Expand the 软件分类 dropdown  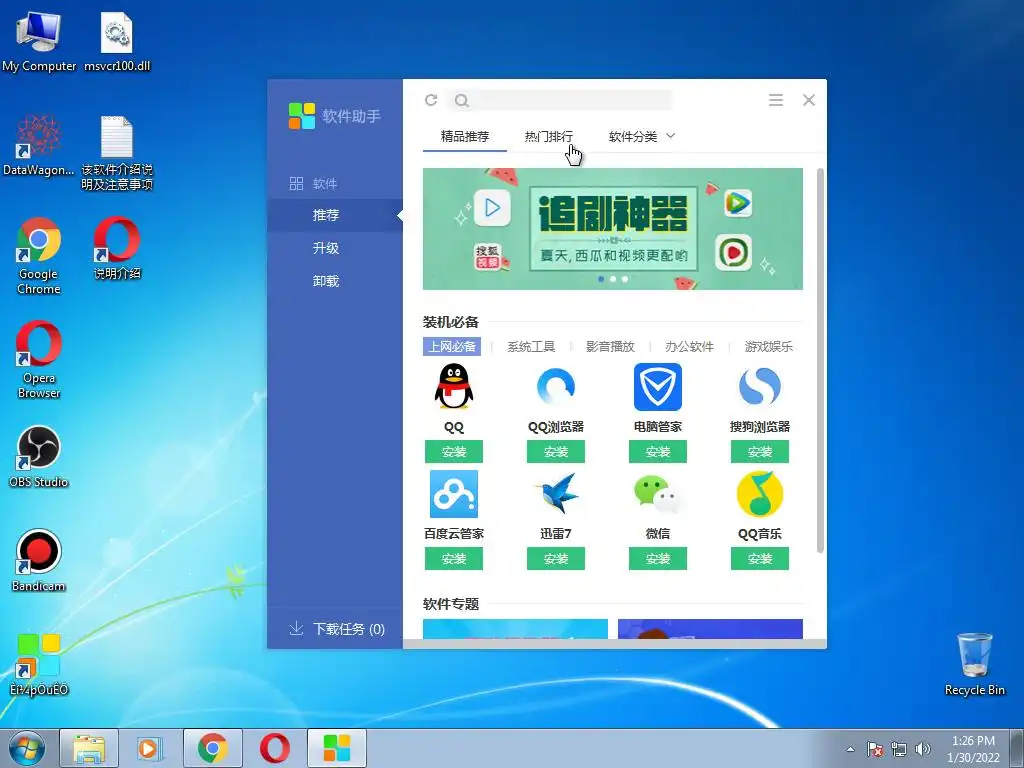pos(642,136)
